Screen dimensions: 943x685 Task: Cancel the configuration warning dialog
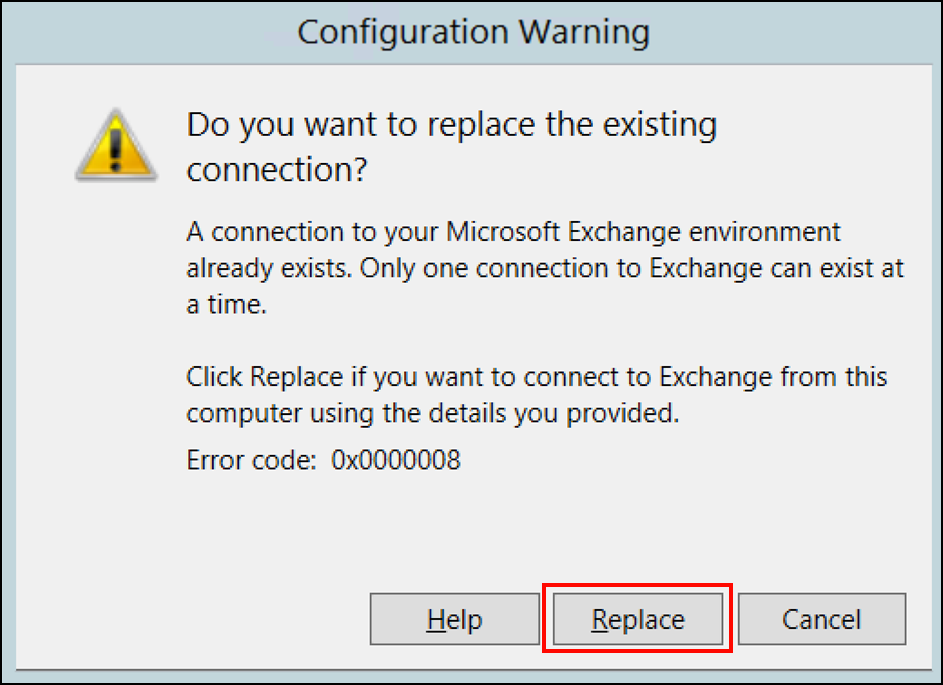click(822, 619)
